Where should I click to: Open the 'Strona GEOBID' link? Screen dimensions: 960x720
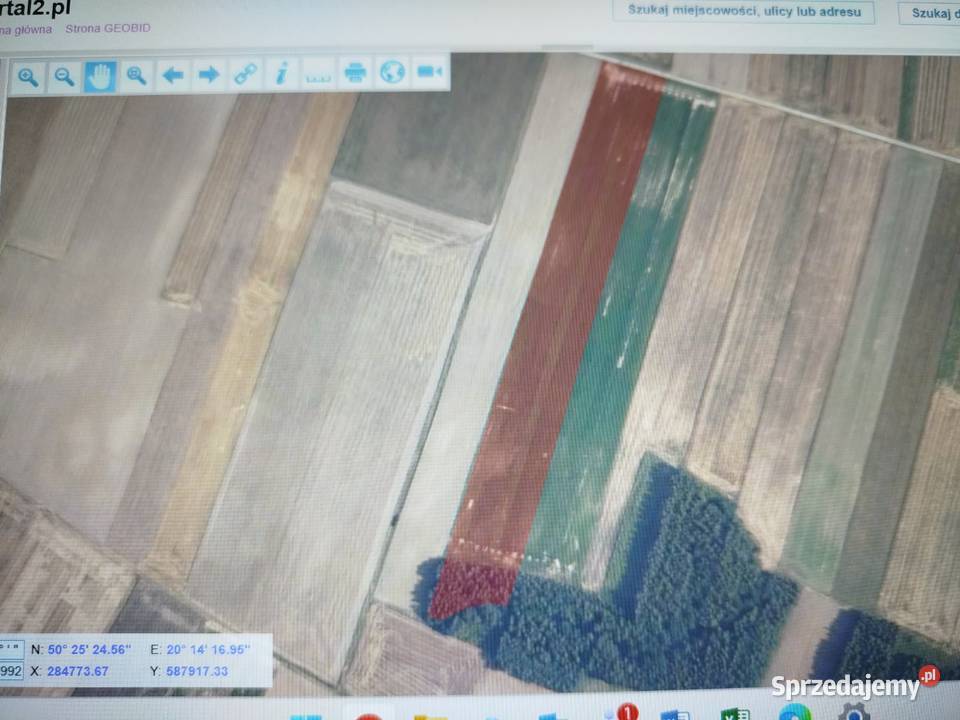(x=108, y=28)
